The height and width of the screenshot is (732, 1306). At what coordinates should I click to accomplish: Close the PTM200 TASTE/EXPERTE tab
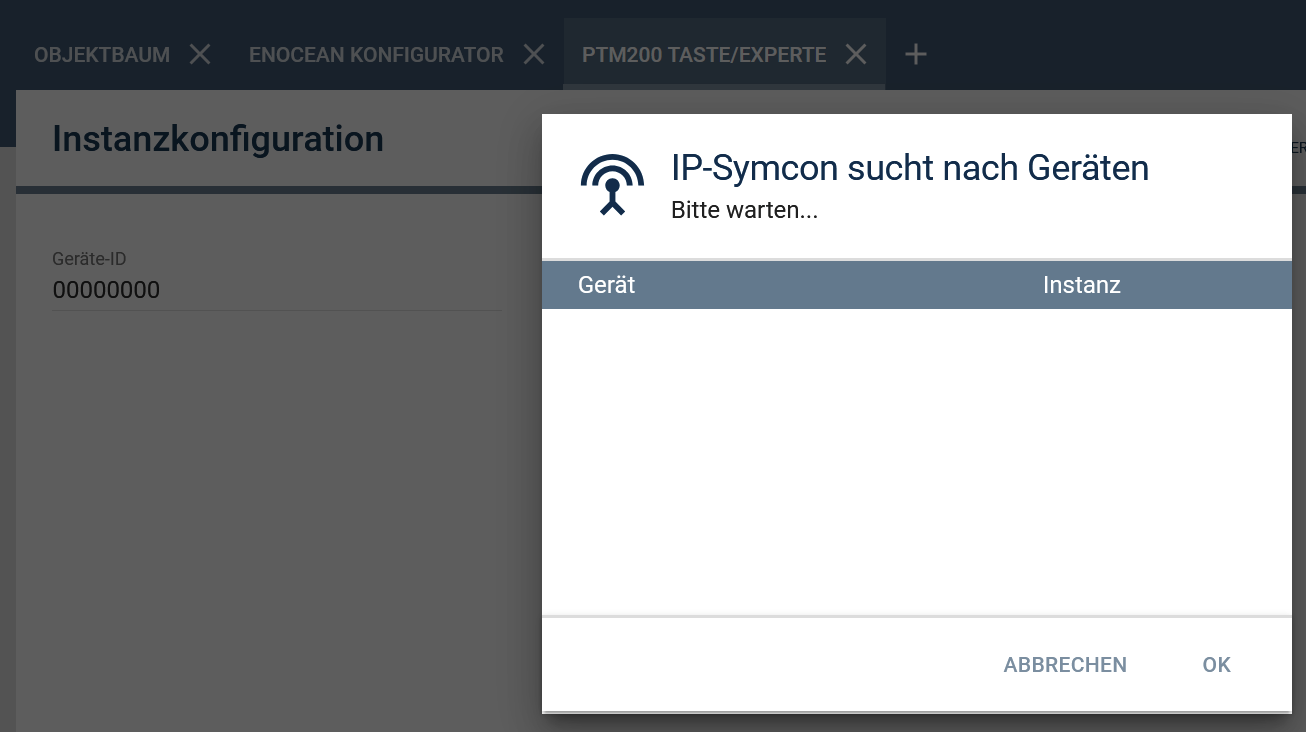[856, 54]
